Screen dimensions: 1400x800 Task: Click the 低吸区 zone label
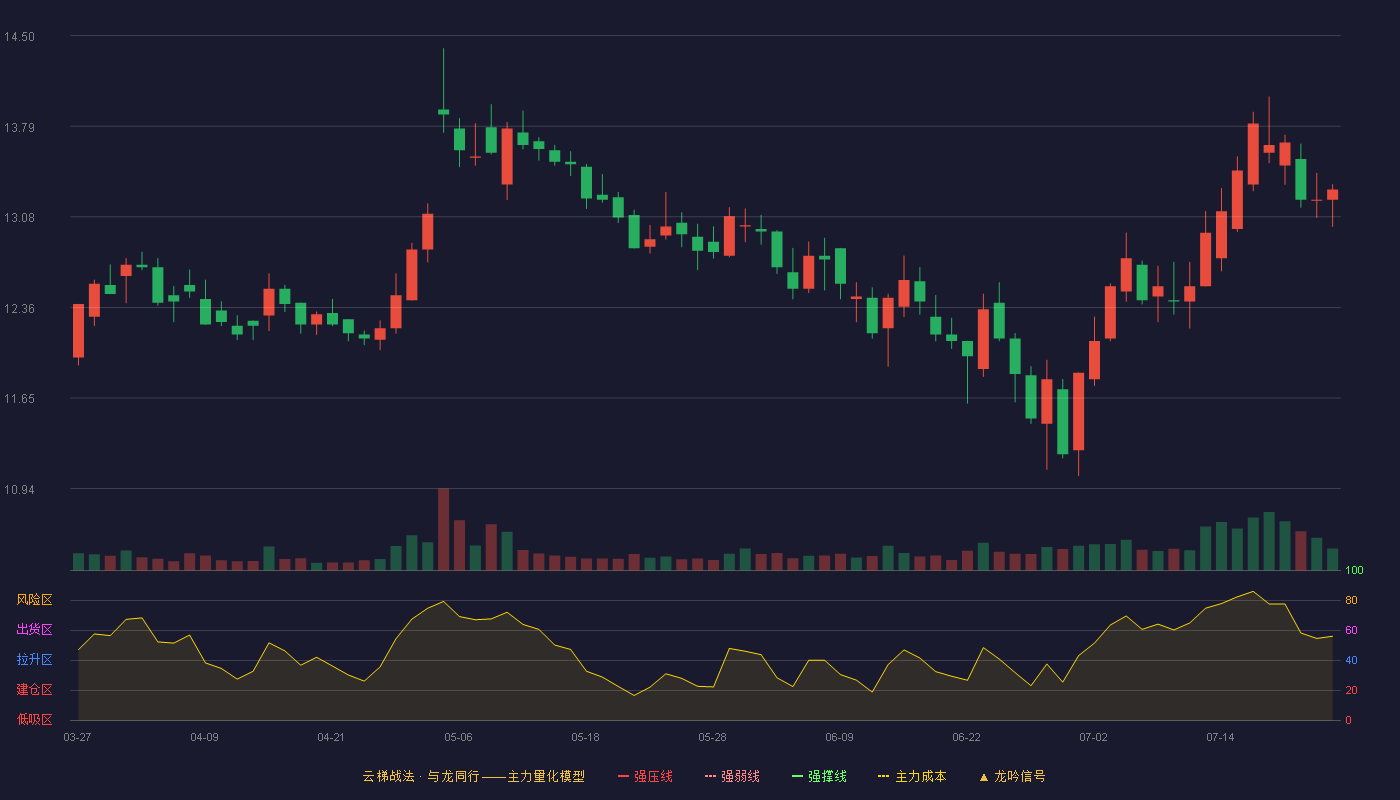coord(34,719)
